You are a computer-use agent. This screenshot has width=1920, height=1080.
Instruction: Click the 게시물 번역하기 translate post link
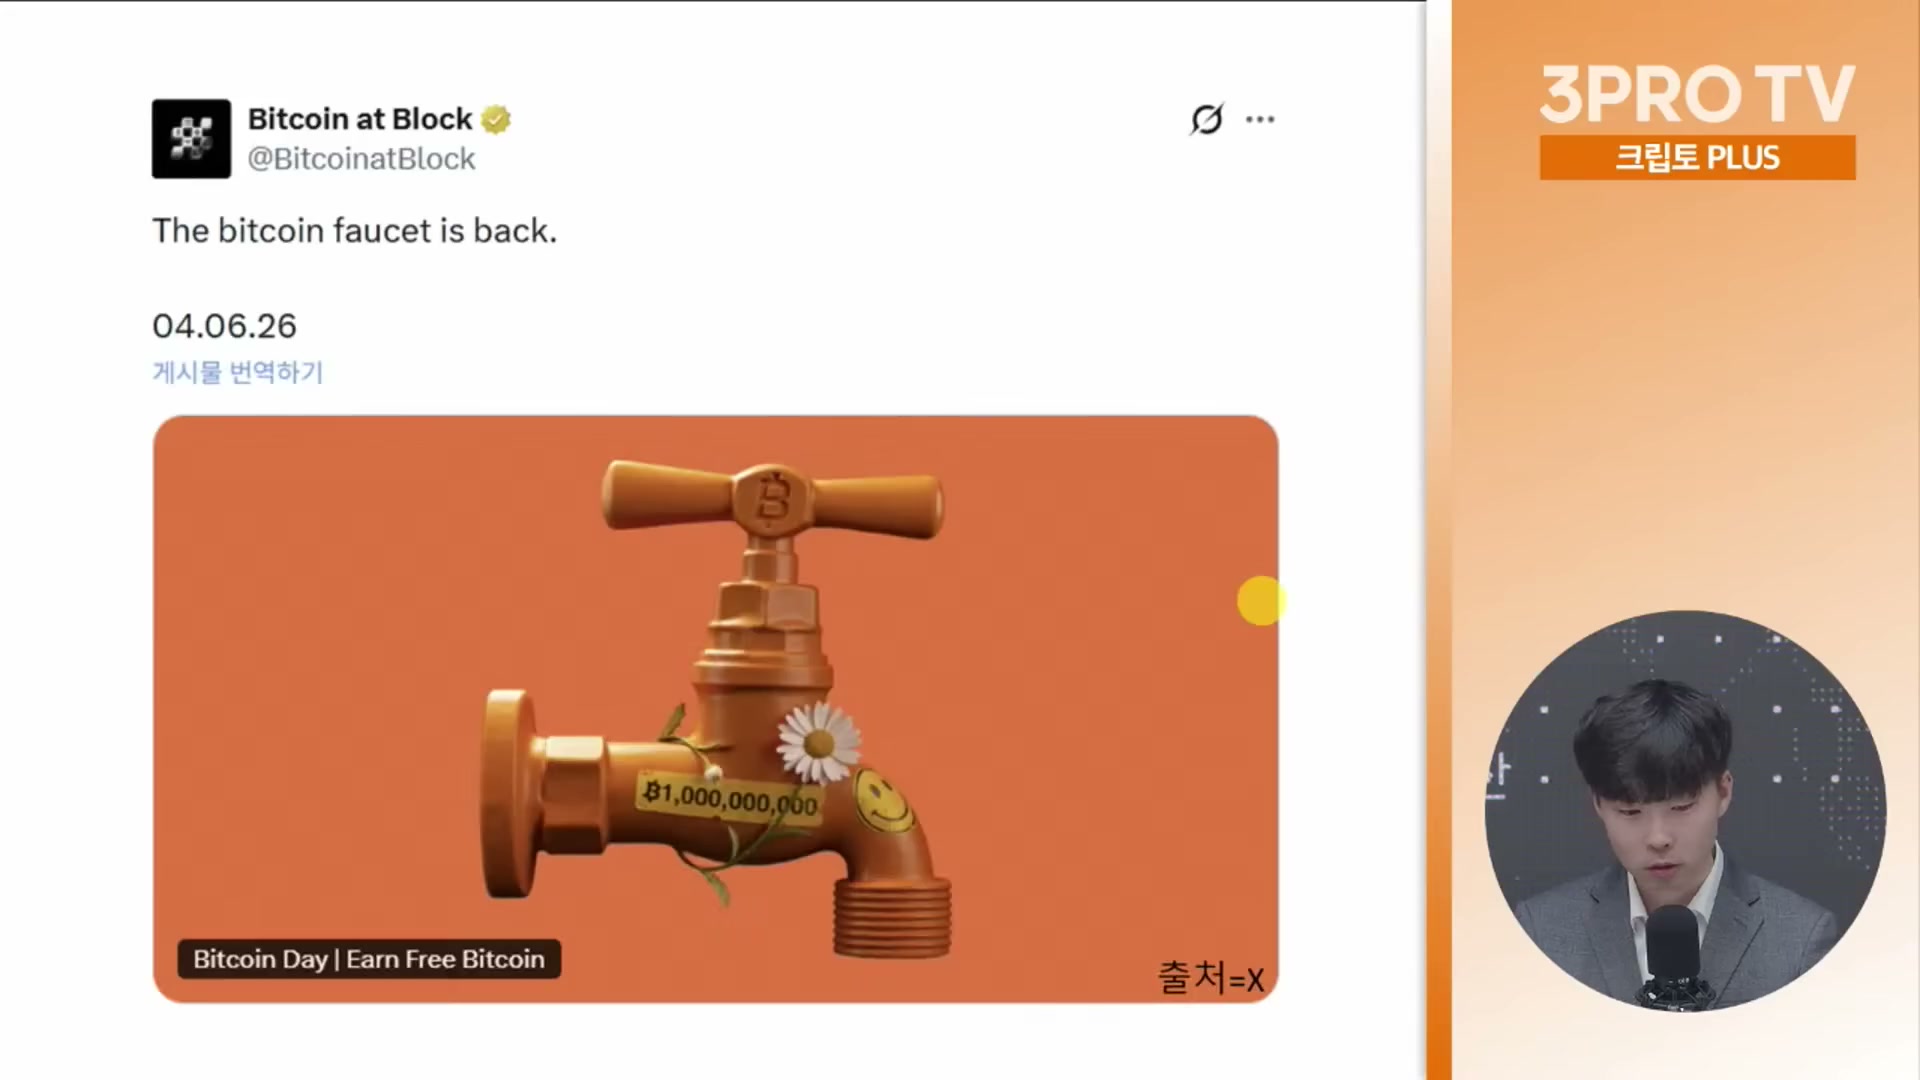[x=238, y=372]
